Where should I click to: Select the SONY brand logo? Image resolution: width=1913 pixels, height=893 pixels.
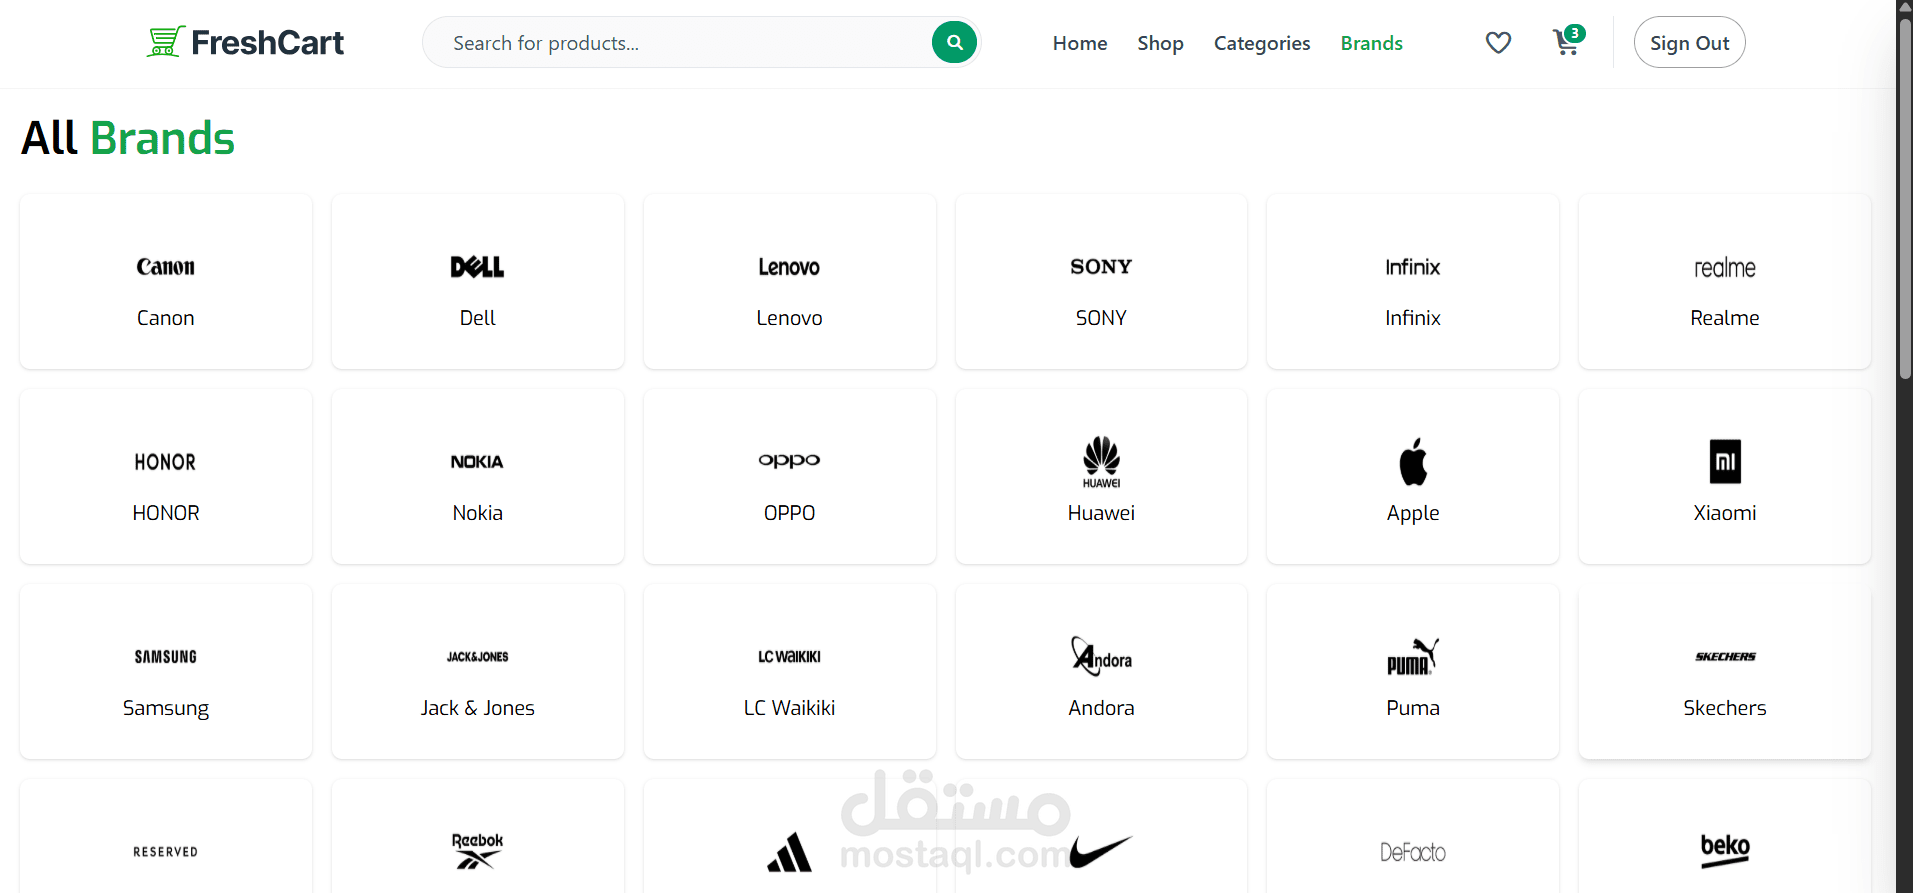click(x=1101, y=267)
